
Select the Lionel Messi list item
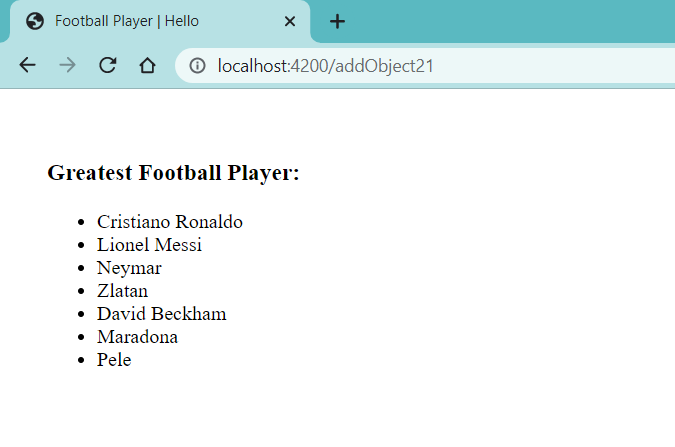tap(149, 245)
